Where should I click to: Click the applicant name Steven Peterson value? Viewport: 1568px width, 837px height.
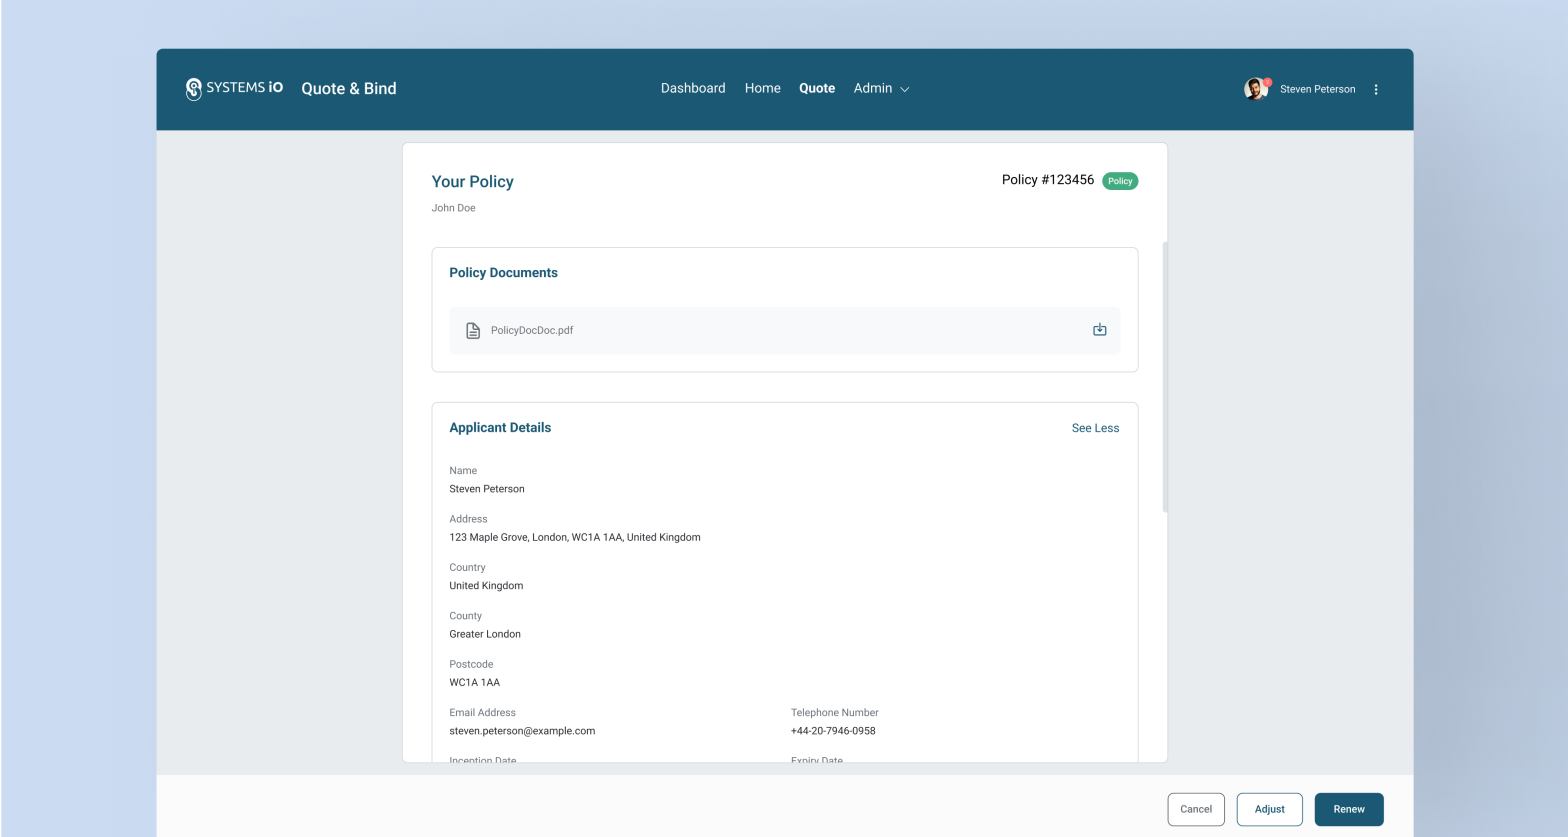(x=487, y=489)
